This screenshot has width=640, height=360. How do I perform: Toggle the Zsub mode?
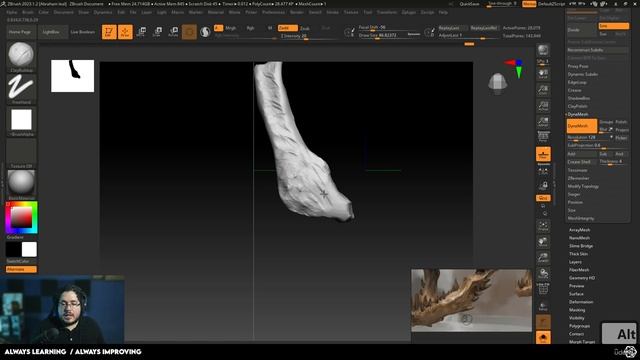click(x=305, y=29)
